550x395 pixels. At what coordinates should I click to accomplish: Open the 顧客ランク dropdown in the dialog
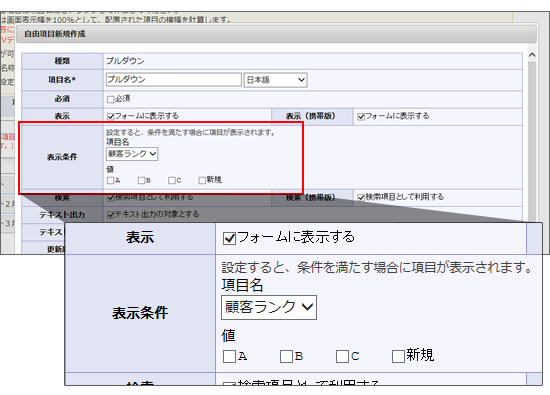132,154
